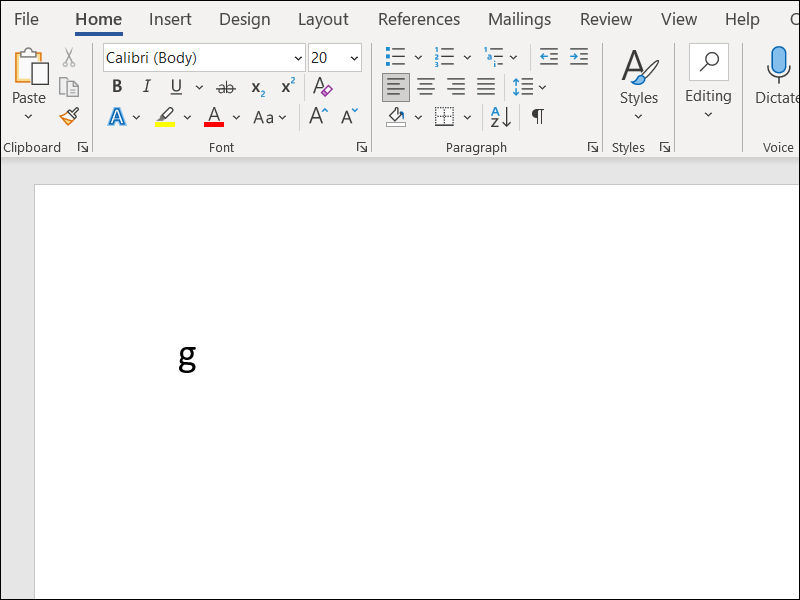This screenshot has height=600, width=800.
Task: Toggle paragraph marks visibility
Action: pyautogui.click(x=537, y=117)
